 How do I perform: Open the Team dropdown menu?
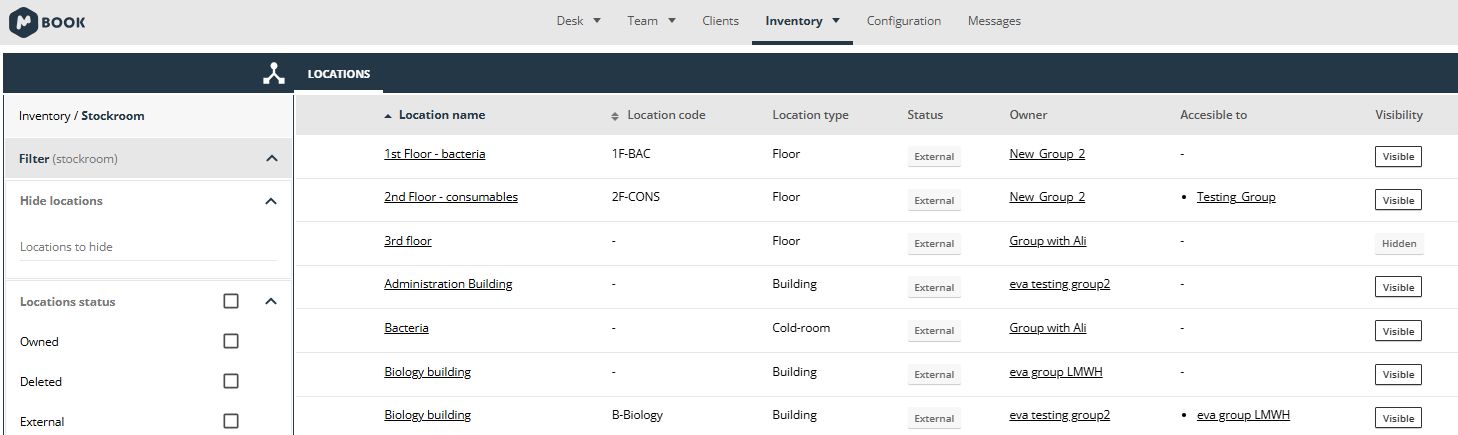point(652,21)
